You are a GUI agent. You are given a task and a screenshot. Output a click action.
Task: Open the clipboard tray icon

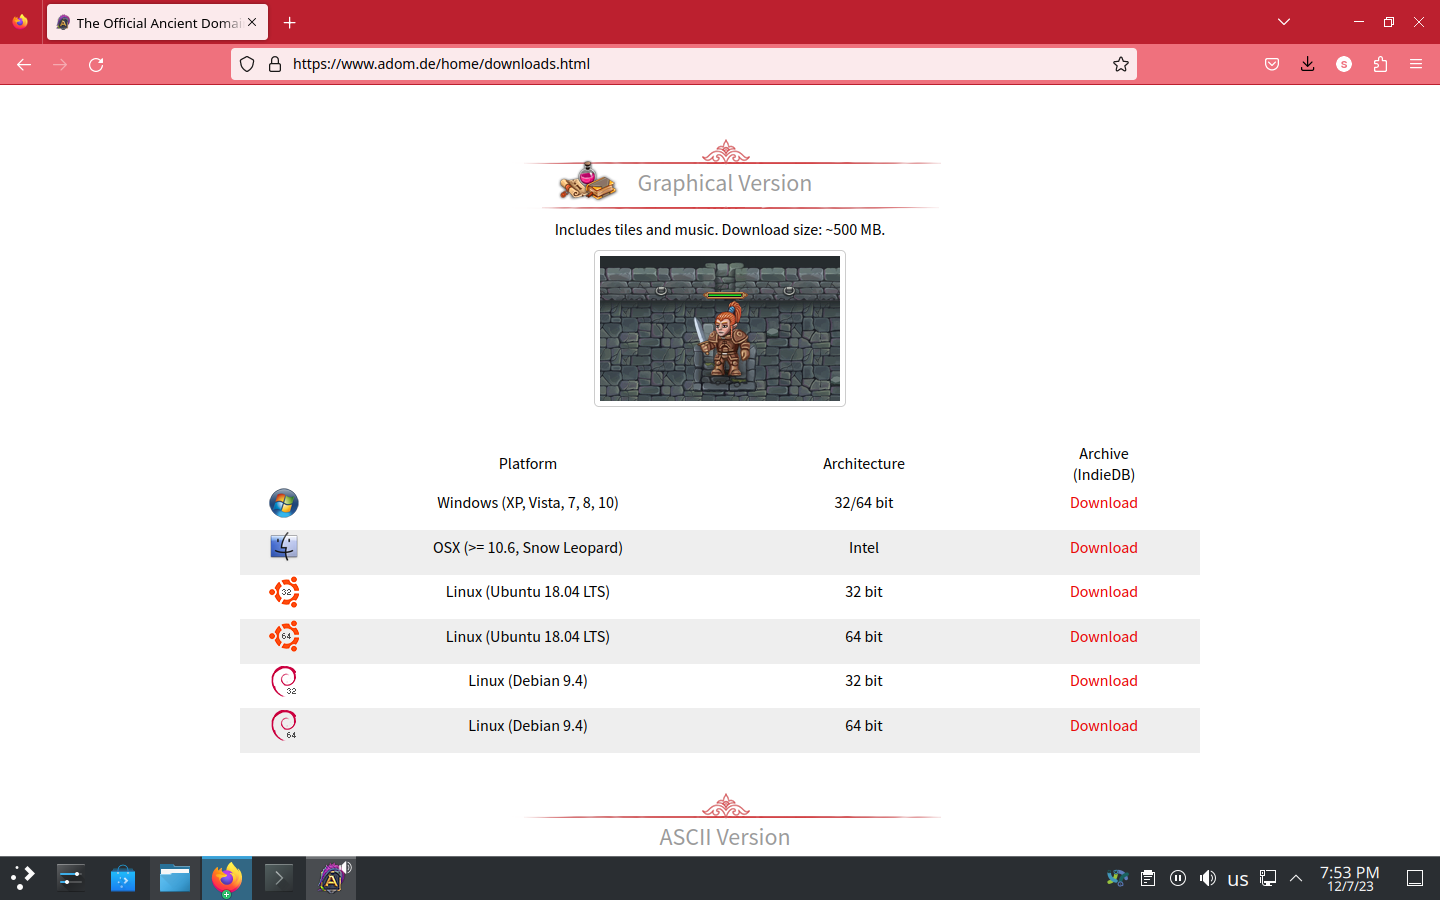[1148, 878]
